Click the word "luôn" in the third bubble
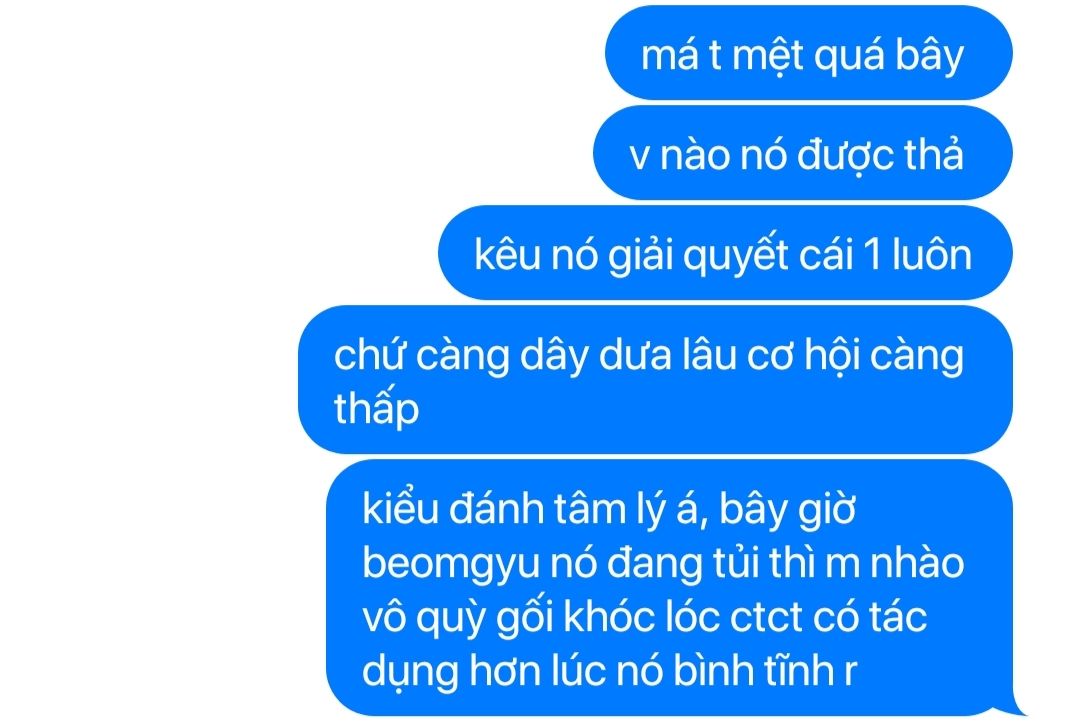The height and width of the screenshot is (721, 1080). point(932,254)
